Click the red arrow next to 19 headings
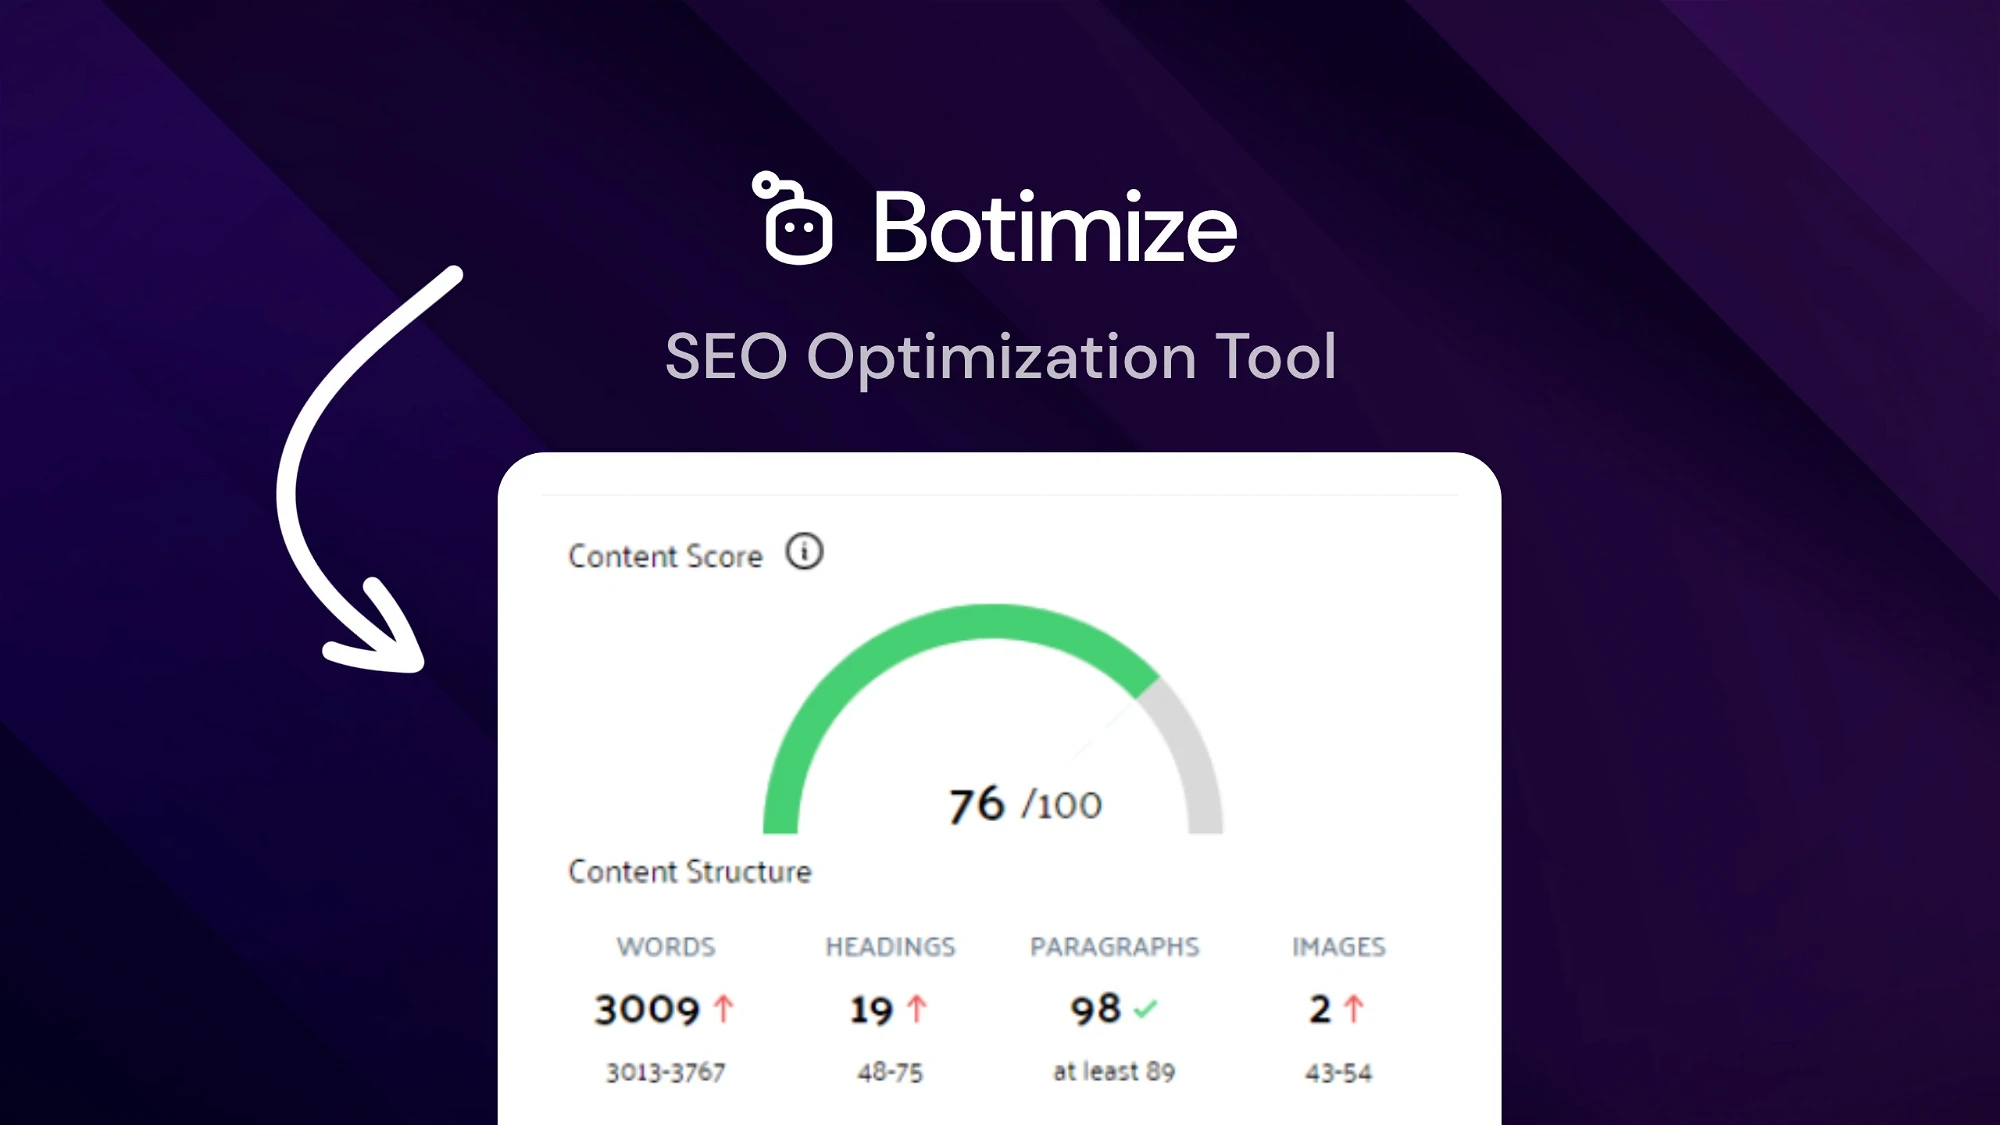2000x1125 pixels. click(917, 1009)
